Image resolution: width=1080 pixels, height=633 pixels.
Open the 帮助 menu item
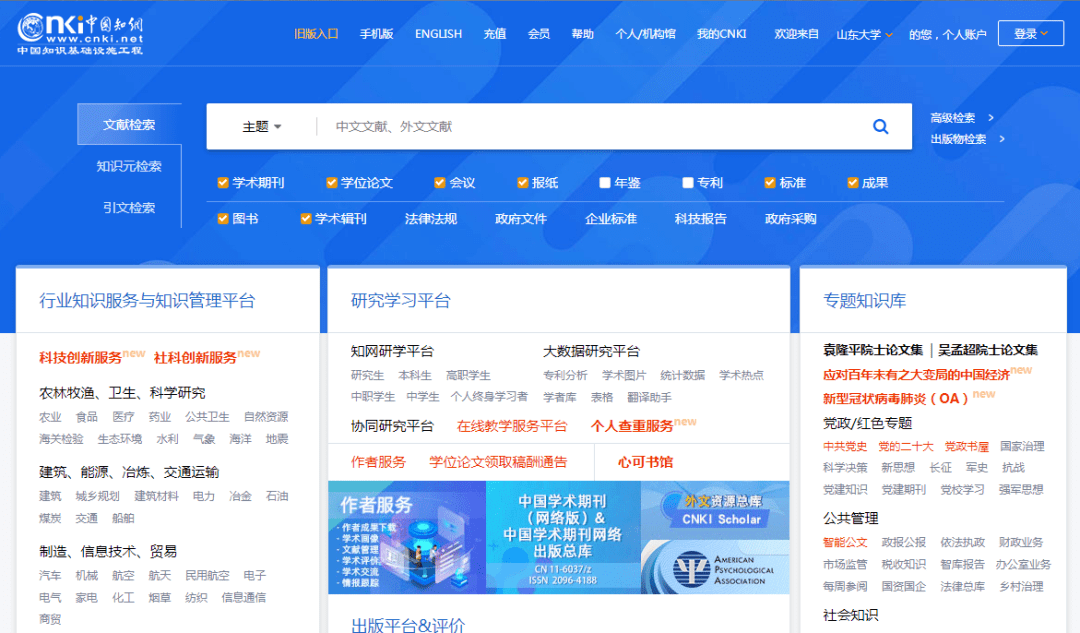tap(583, 34)
